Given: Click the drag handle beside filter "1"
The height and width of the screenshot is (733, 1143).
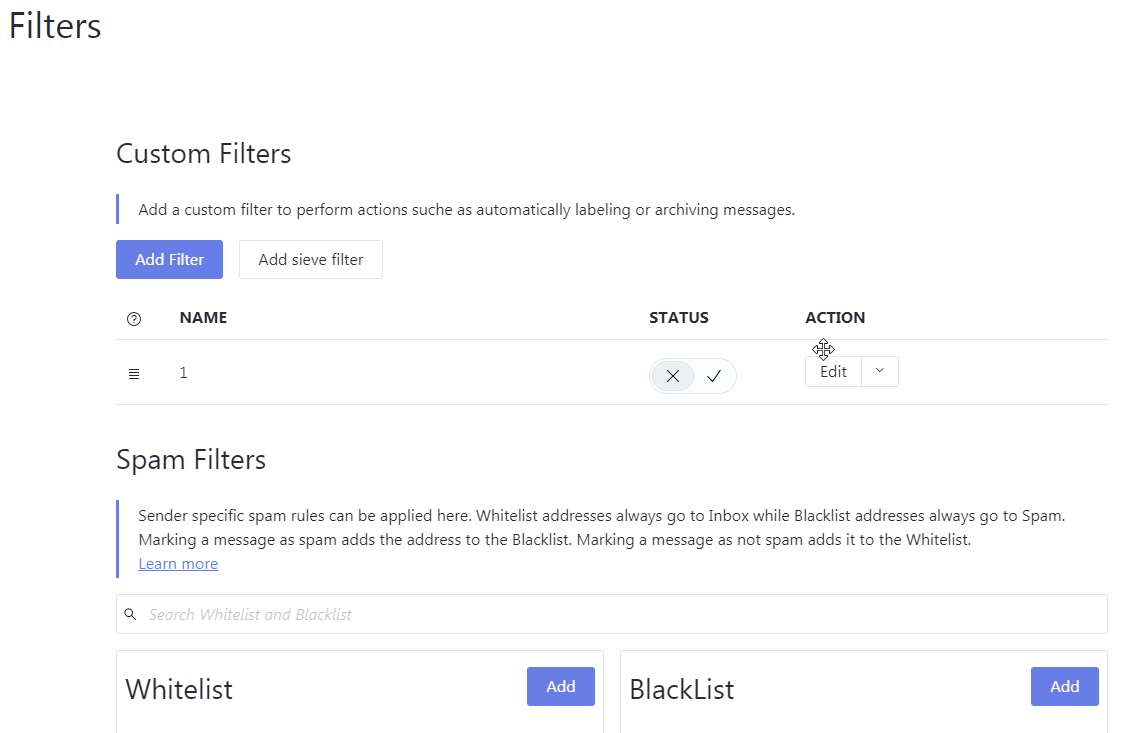Looking at the screenshot, I should (x=134, y=373).
